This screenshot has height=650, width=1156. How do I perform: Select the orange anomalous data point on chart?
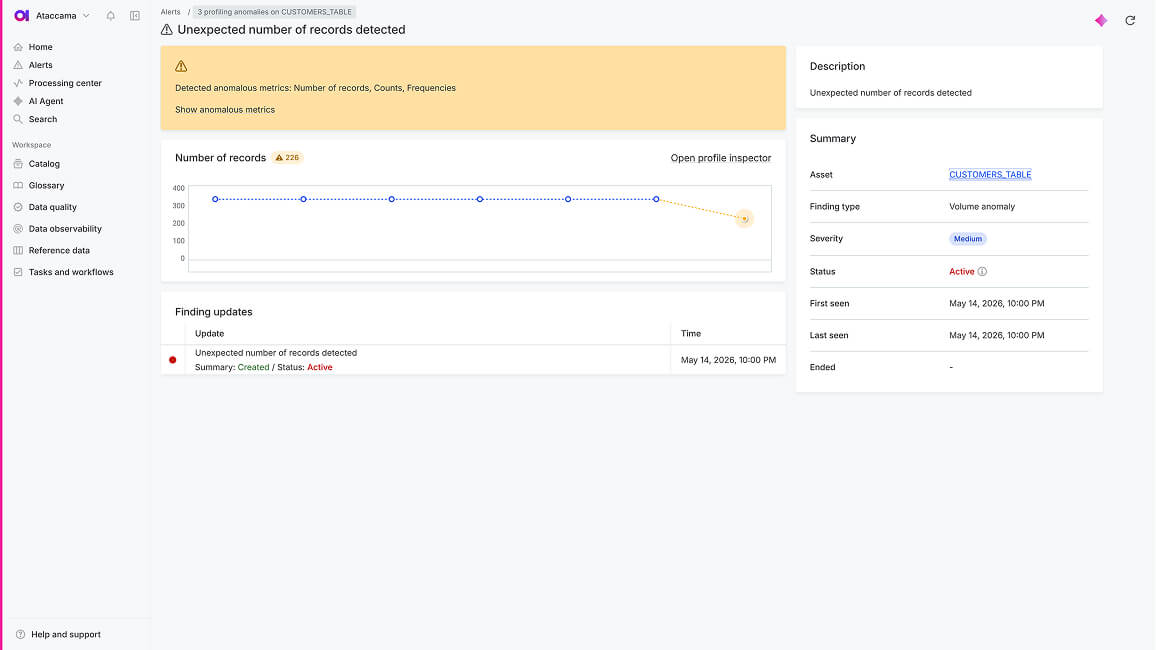(x=745, y=219)
